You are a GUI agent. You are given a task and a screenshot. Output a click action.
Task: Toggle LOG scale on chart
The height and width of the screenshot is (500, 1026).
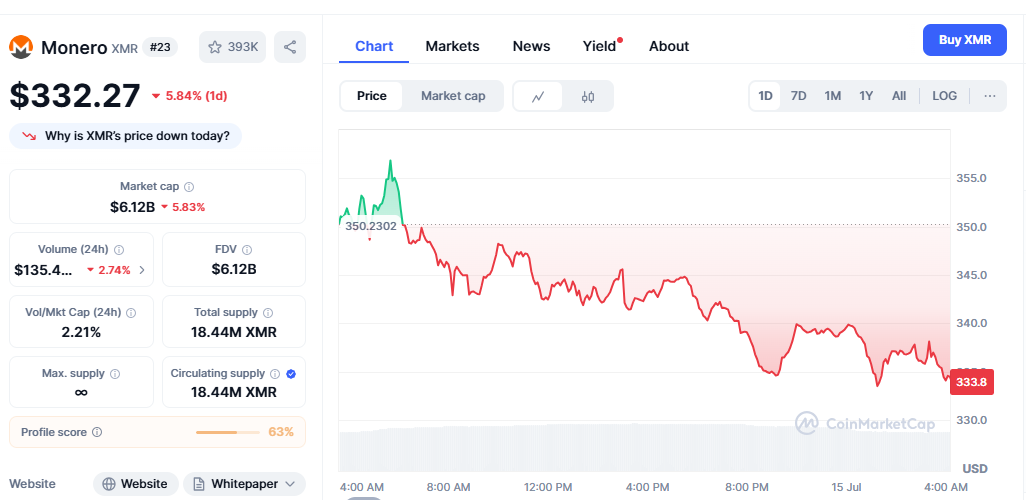click(x=944, y=96)
